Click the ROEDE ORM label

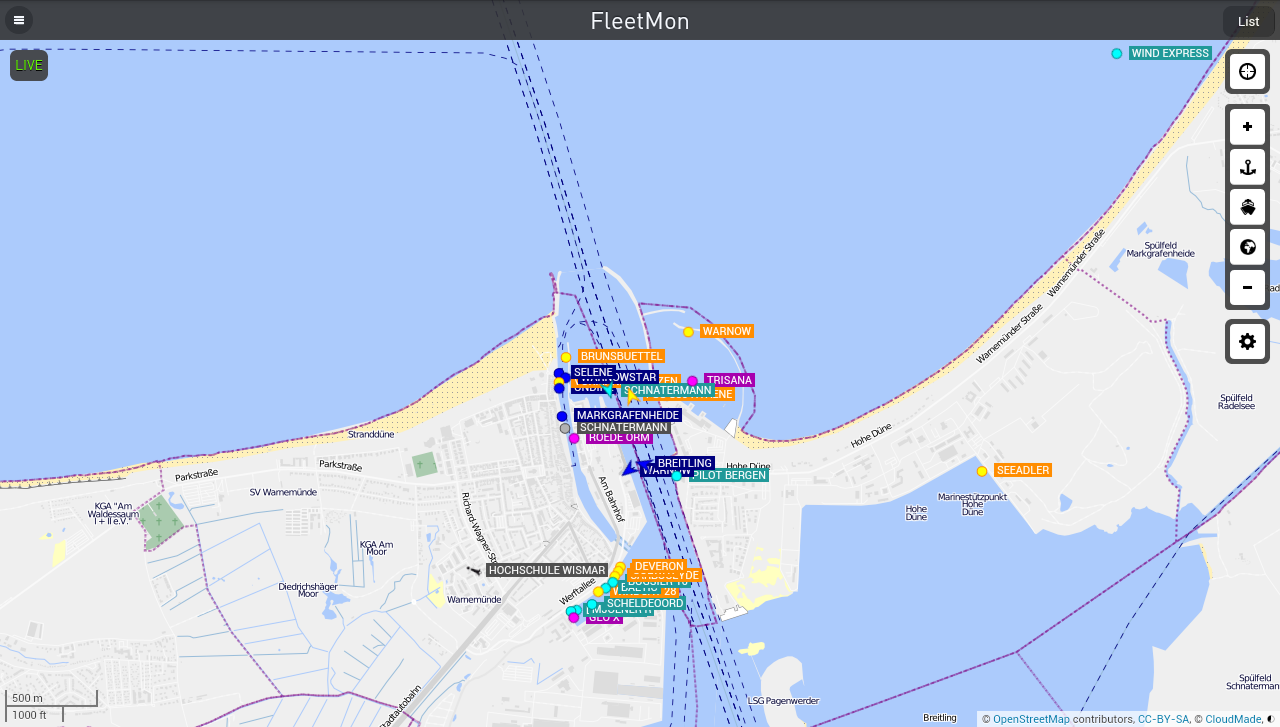619,437
